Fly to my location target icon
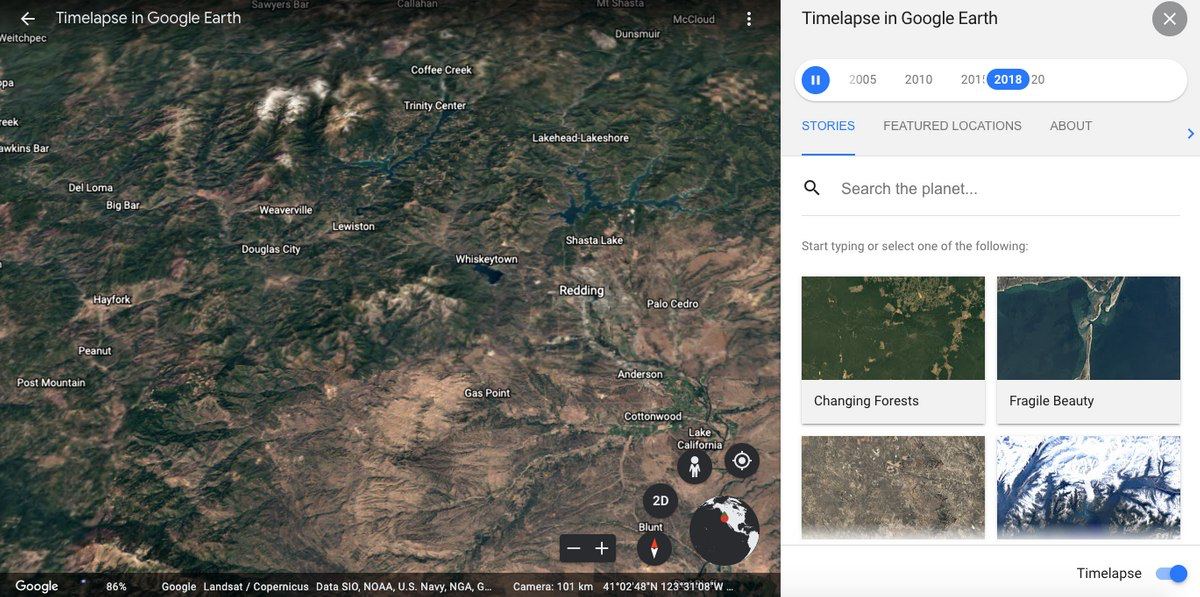 click(742, 461)
